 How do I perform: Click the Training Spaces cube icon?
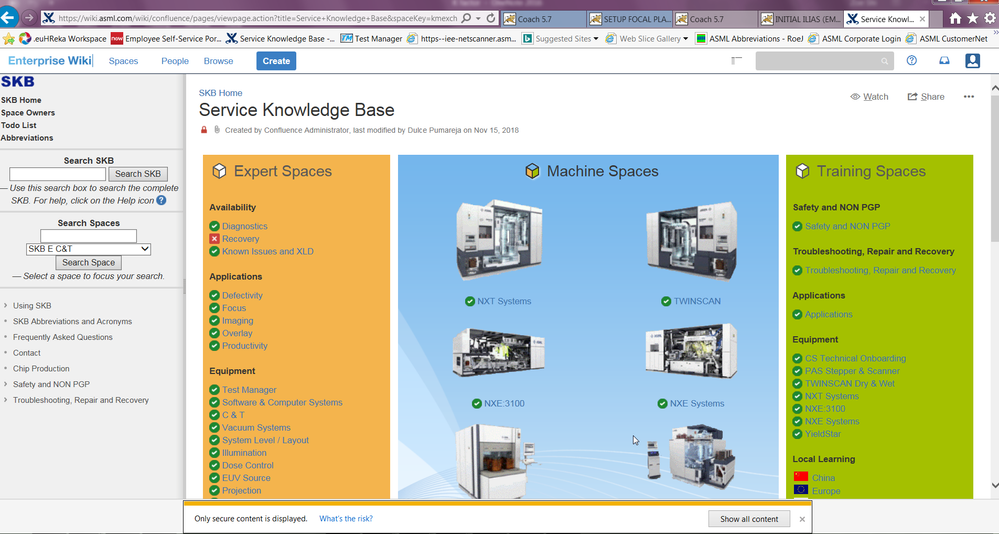click(x=803, y=171)
